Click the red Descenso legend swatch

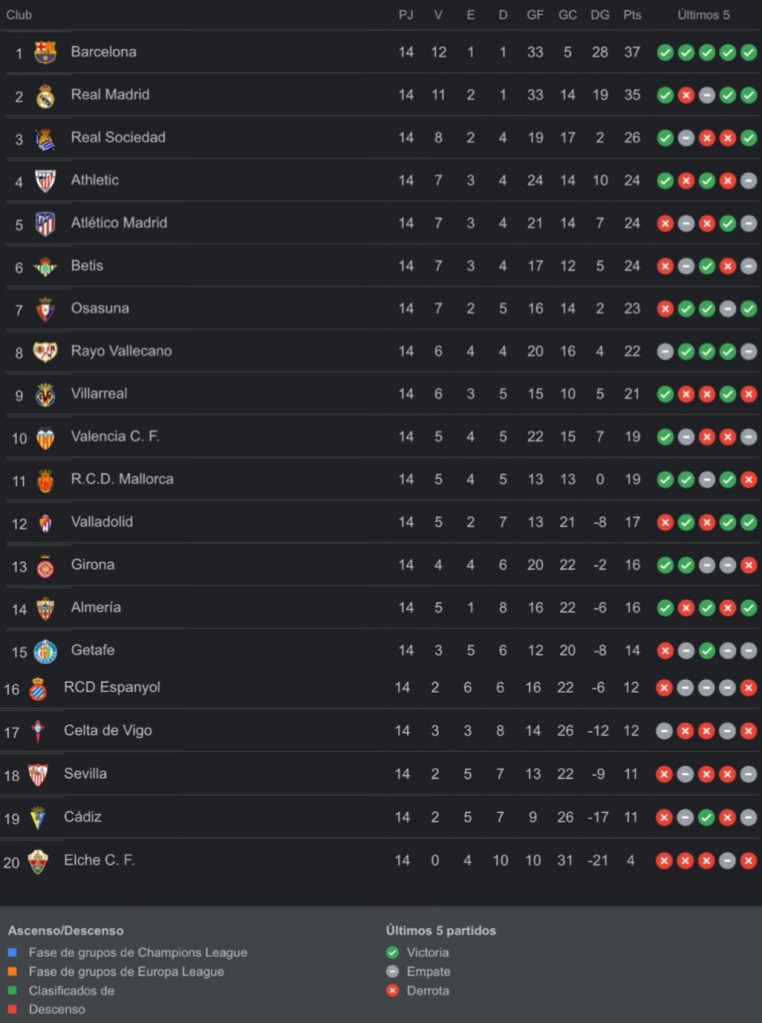click(x=12, y=1010)
